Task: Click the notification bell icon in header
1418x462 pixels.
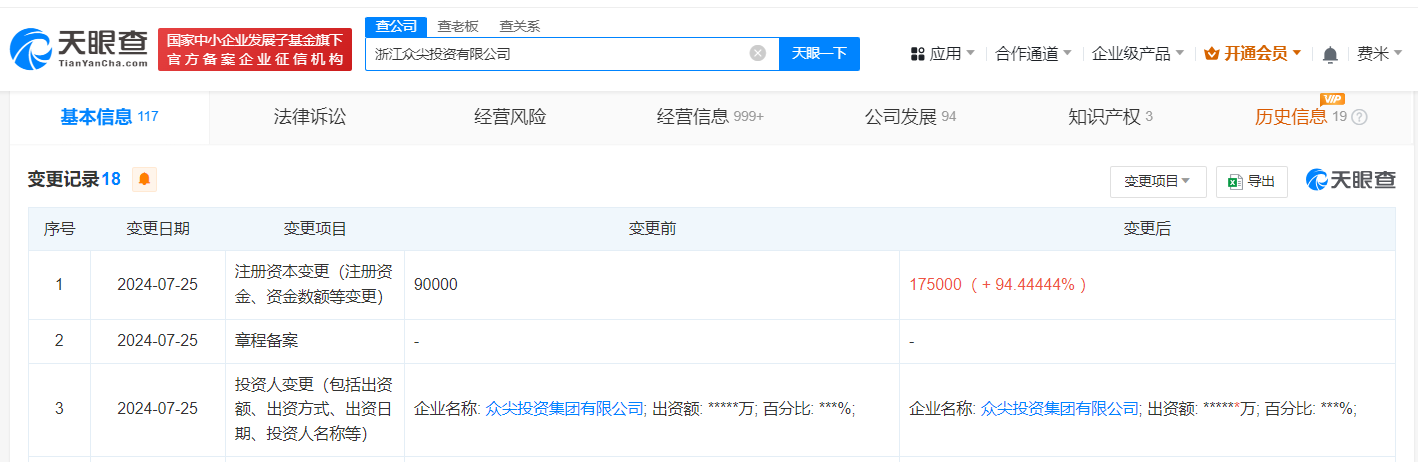Action: pyautogui.click(x=1329, y=54)
